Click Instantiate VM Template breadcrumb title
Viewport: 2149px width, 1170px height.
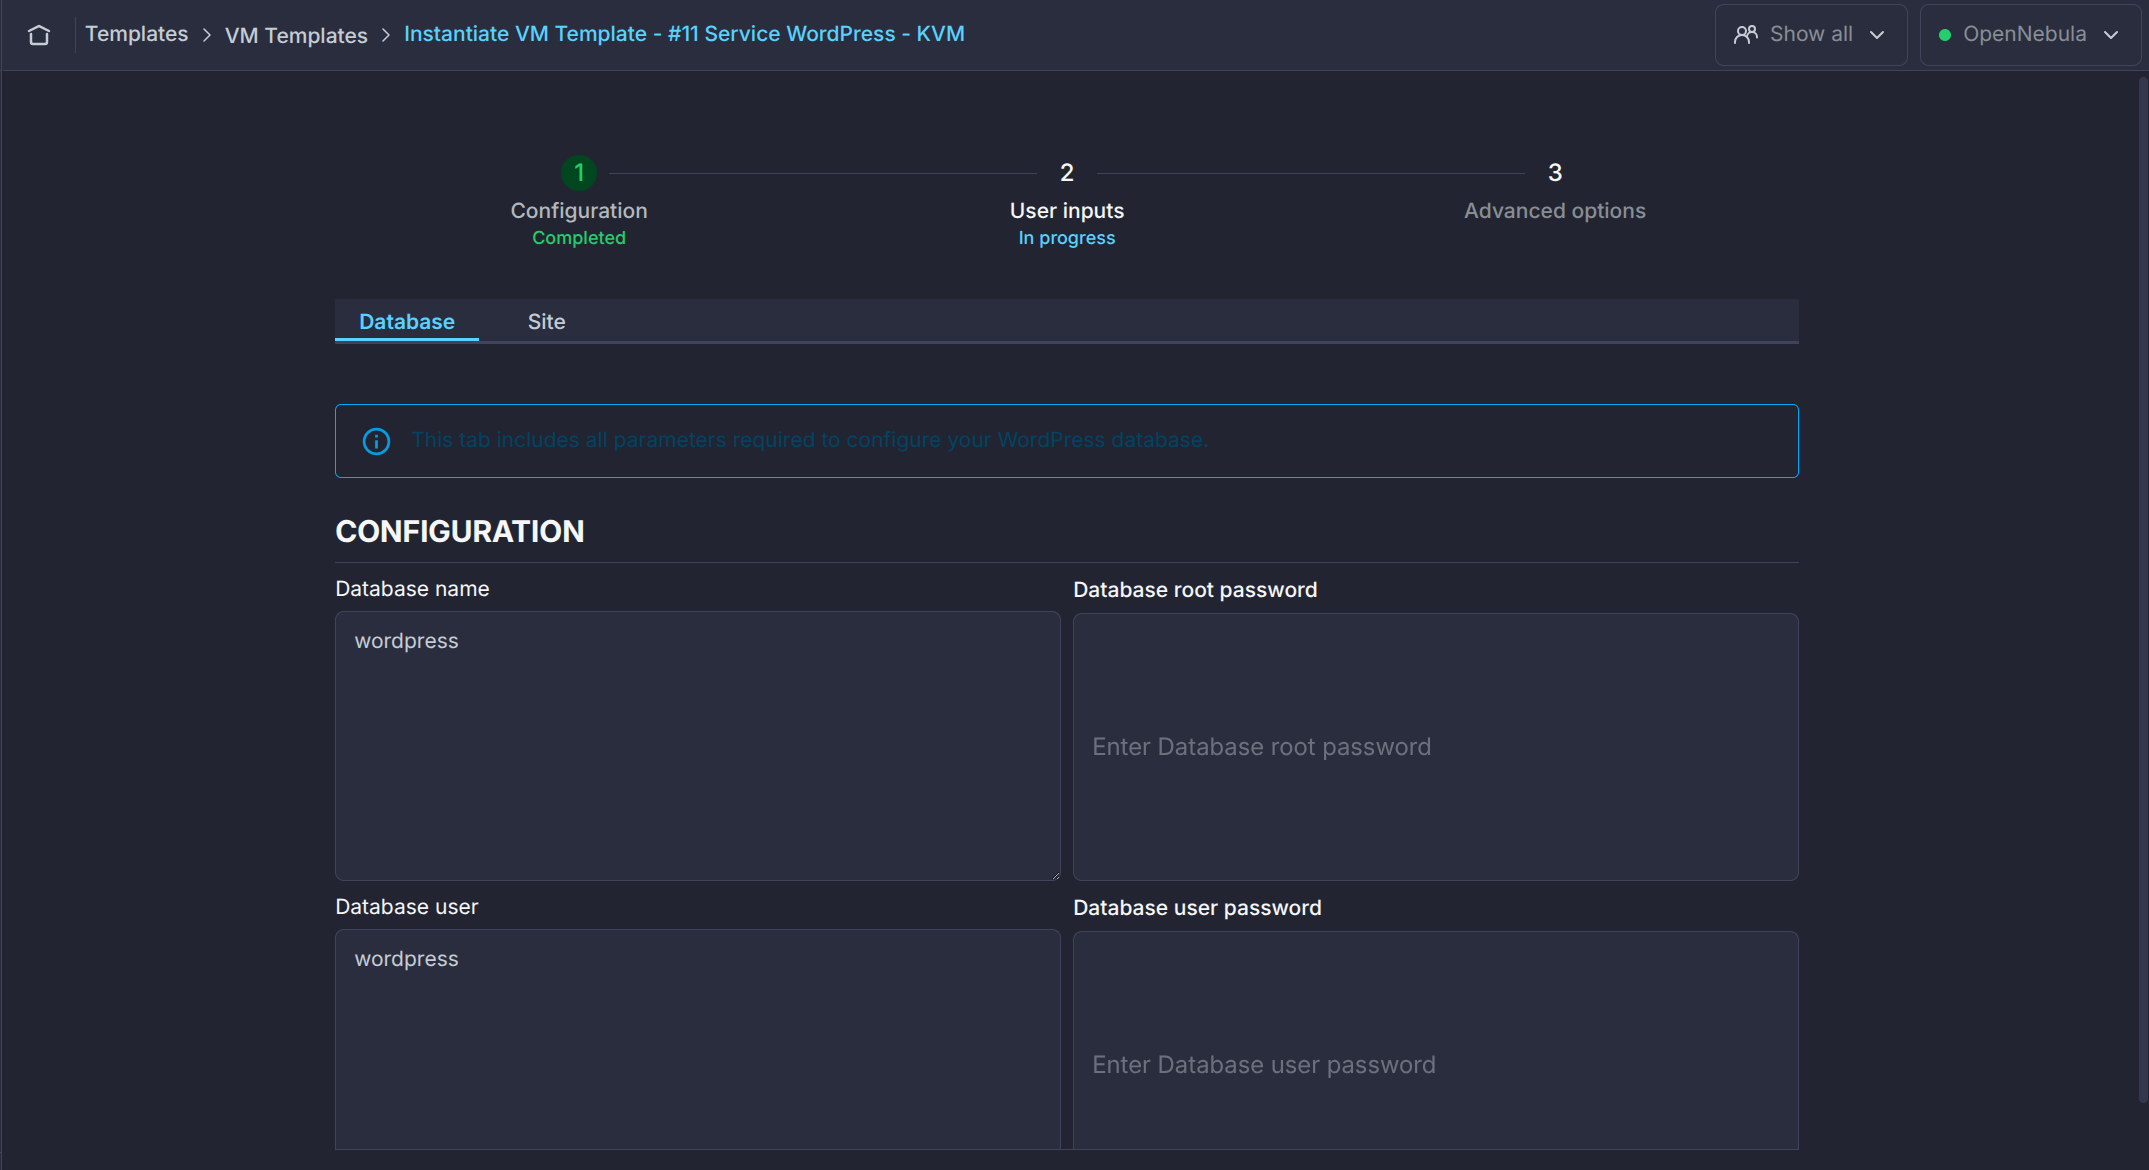pos(684,34)
